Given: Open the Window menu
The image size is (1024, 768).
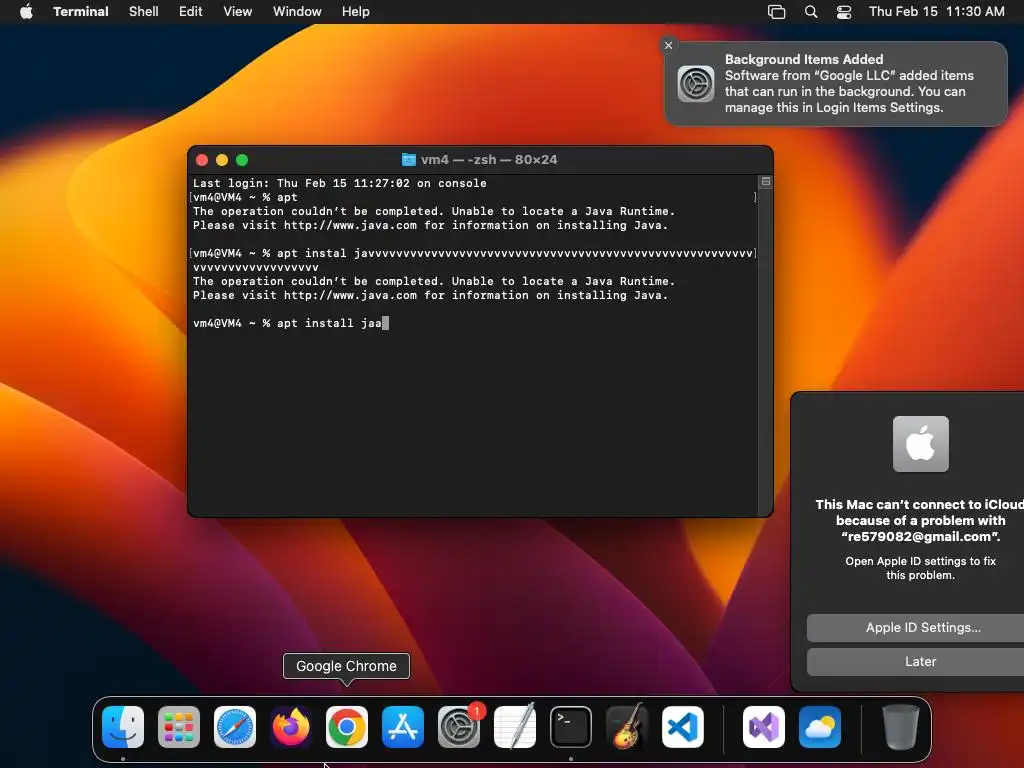Looking at the screenshot, I should point(297,11).
